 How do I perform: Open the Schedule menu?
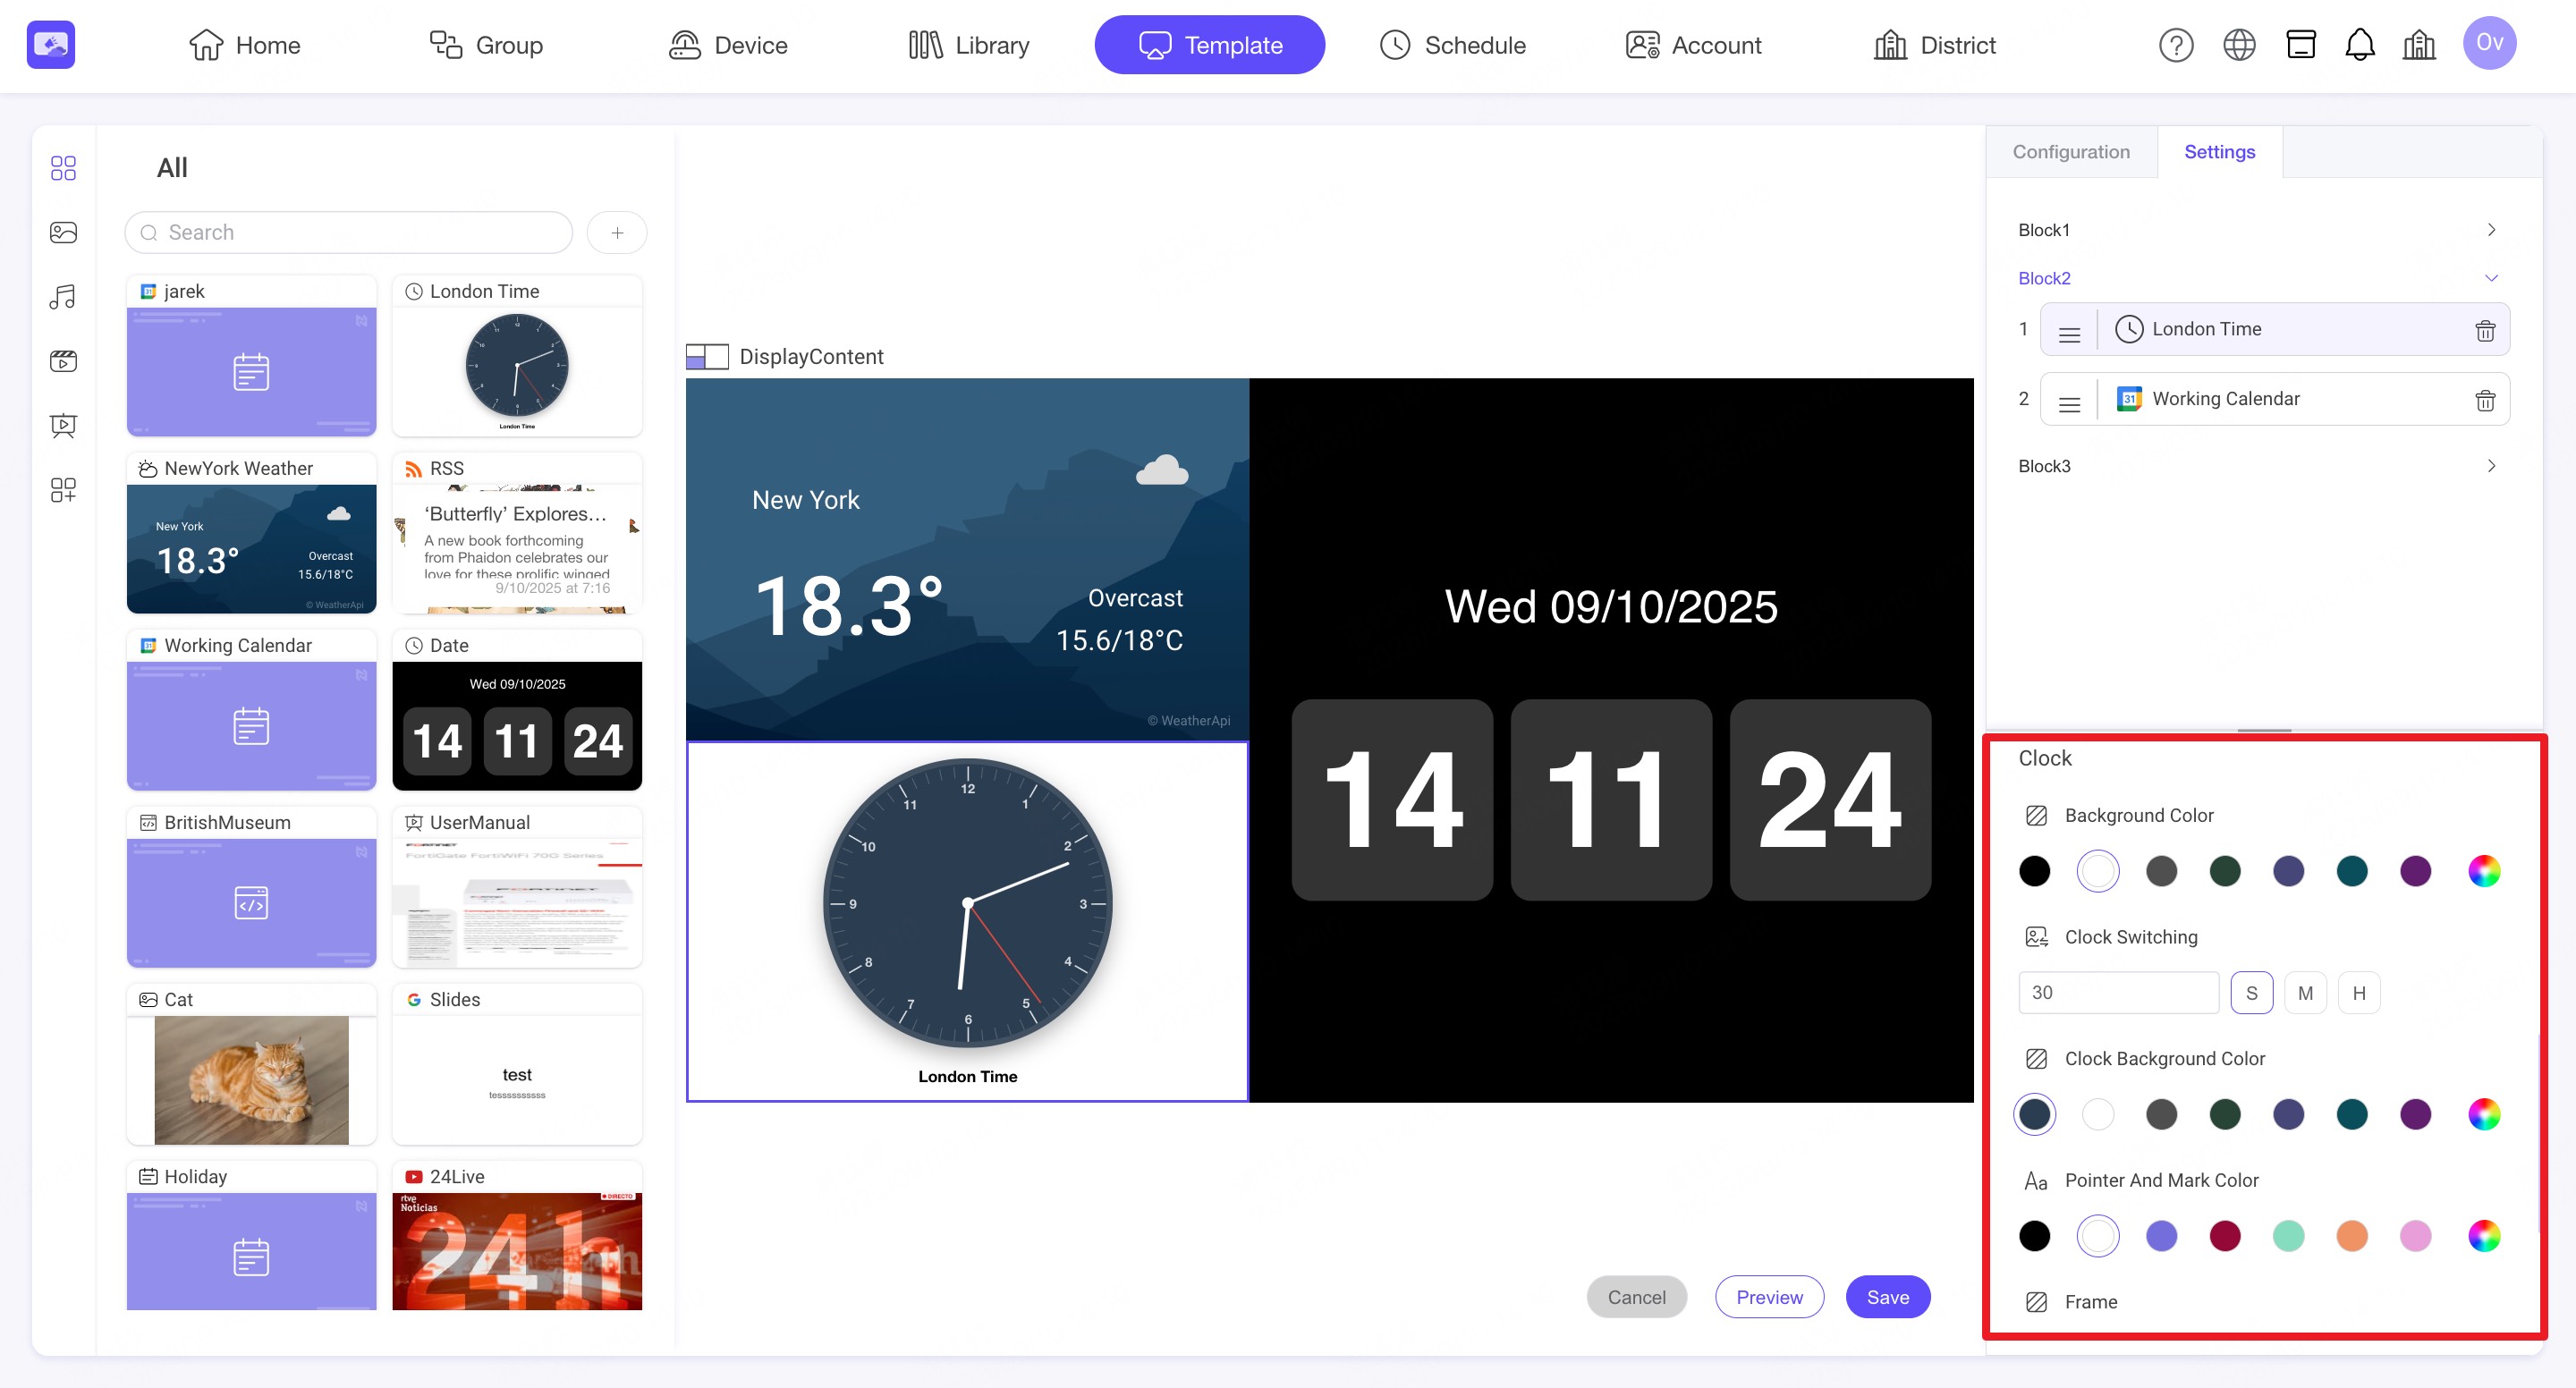(x=1452, y=45)
